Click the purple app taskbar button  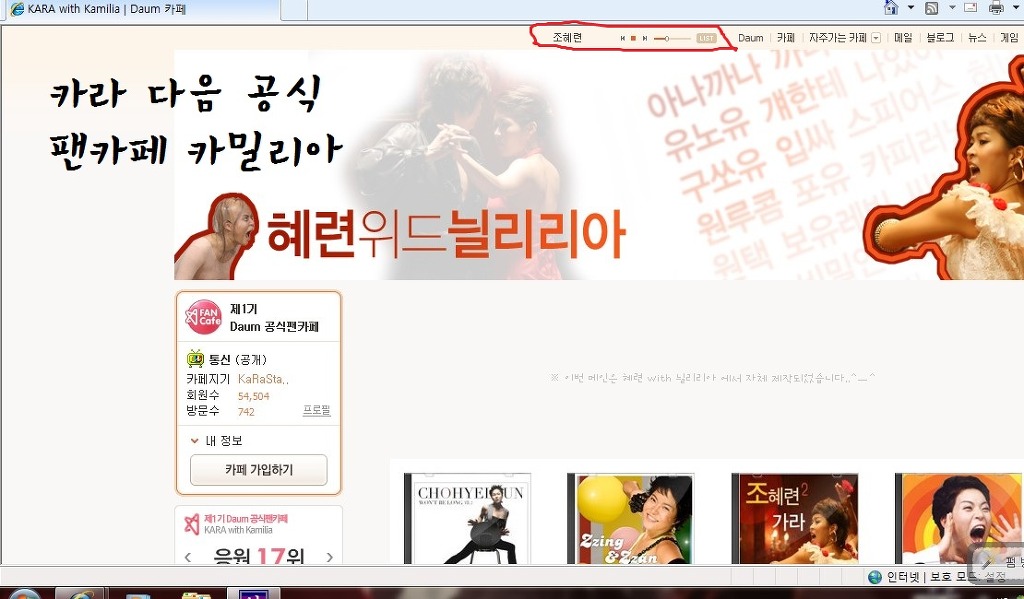(x=253, y=593)
